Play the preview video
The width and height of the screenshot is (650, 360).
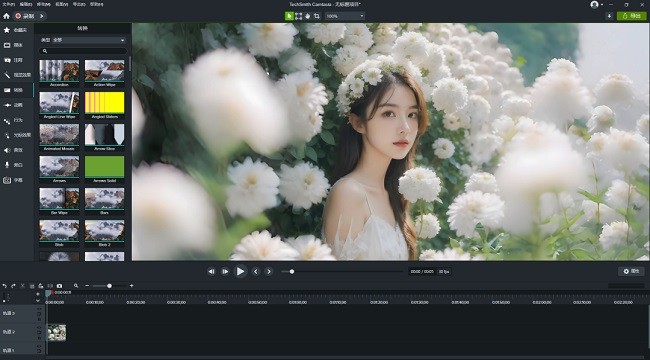pos(240,272)
